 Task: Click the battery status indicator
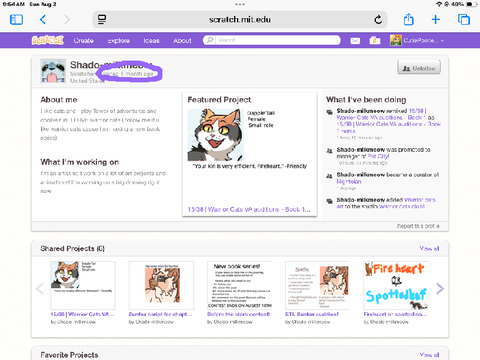[x=471, y=4]
